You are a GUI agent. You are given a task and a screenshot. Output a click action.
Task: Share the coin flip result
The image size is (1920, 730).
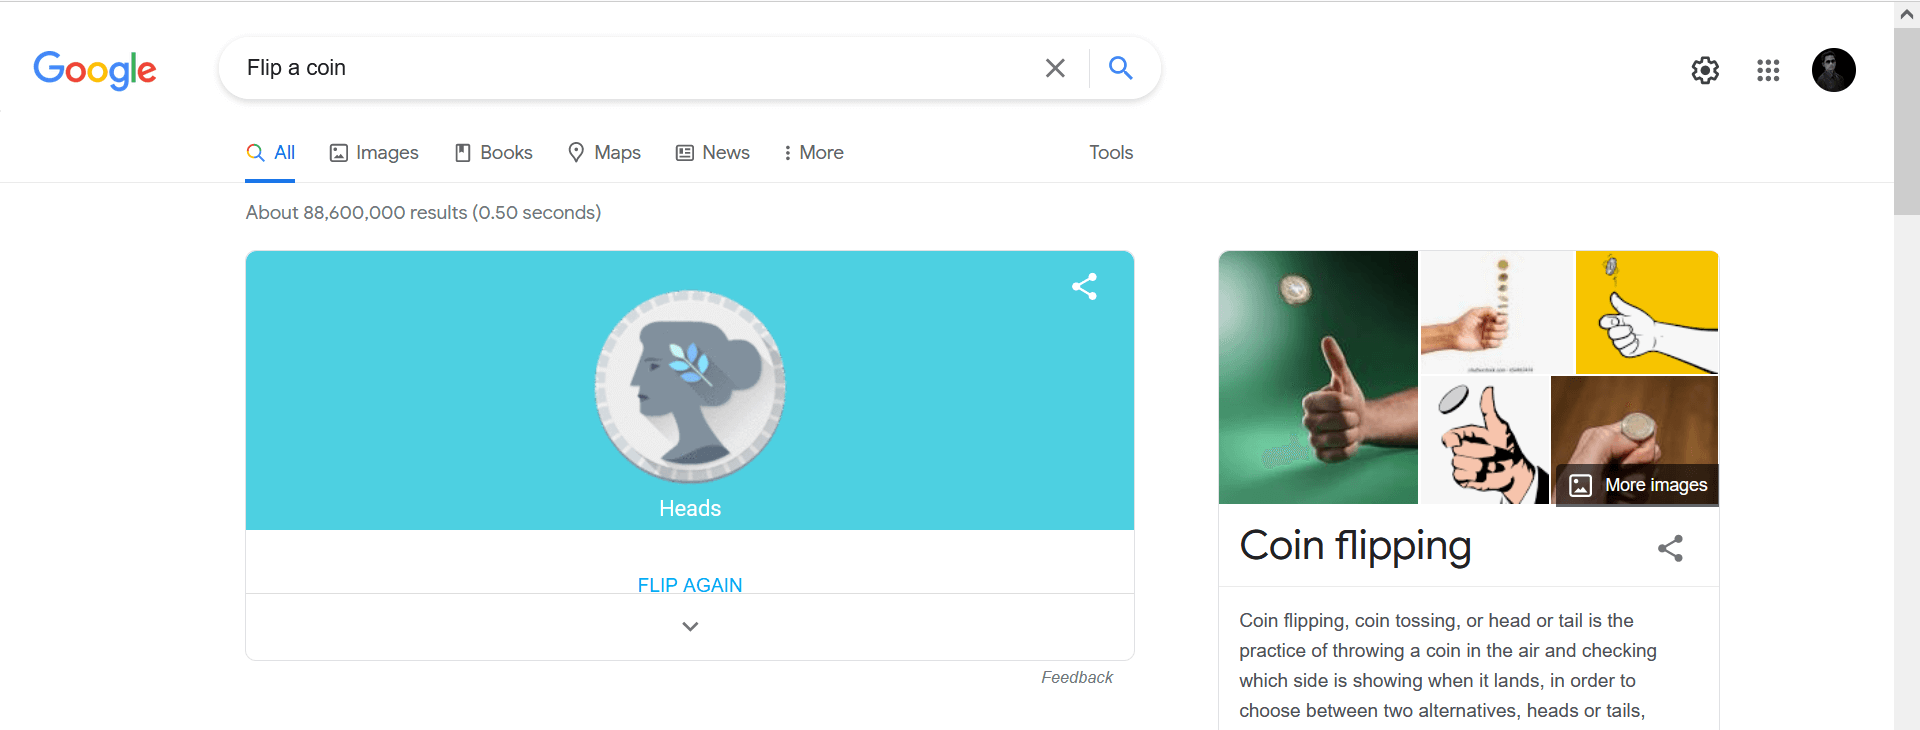point(1085,287)
